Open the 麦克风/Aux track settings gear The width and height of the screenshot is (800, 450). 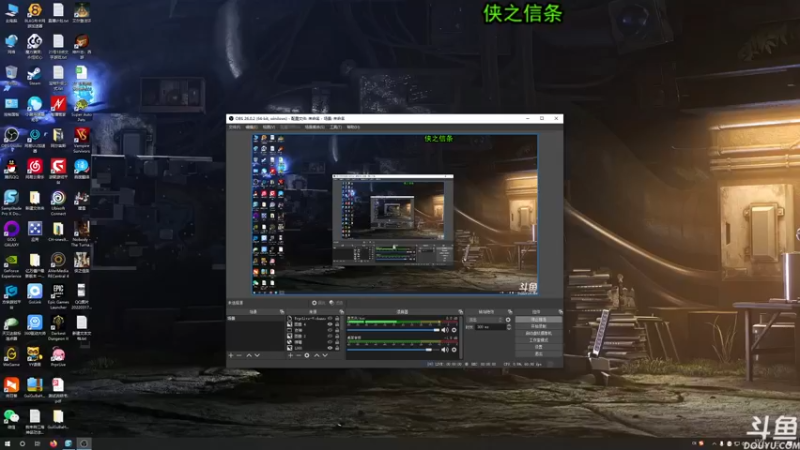[x=454, y=330]
